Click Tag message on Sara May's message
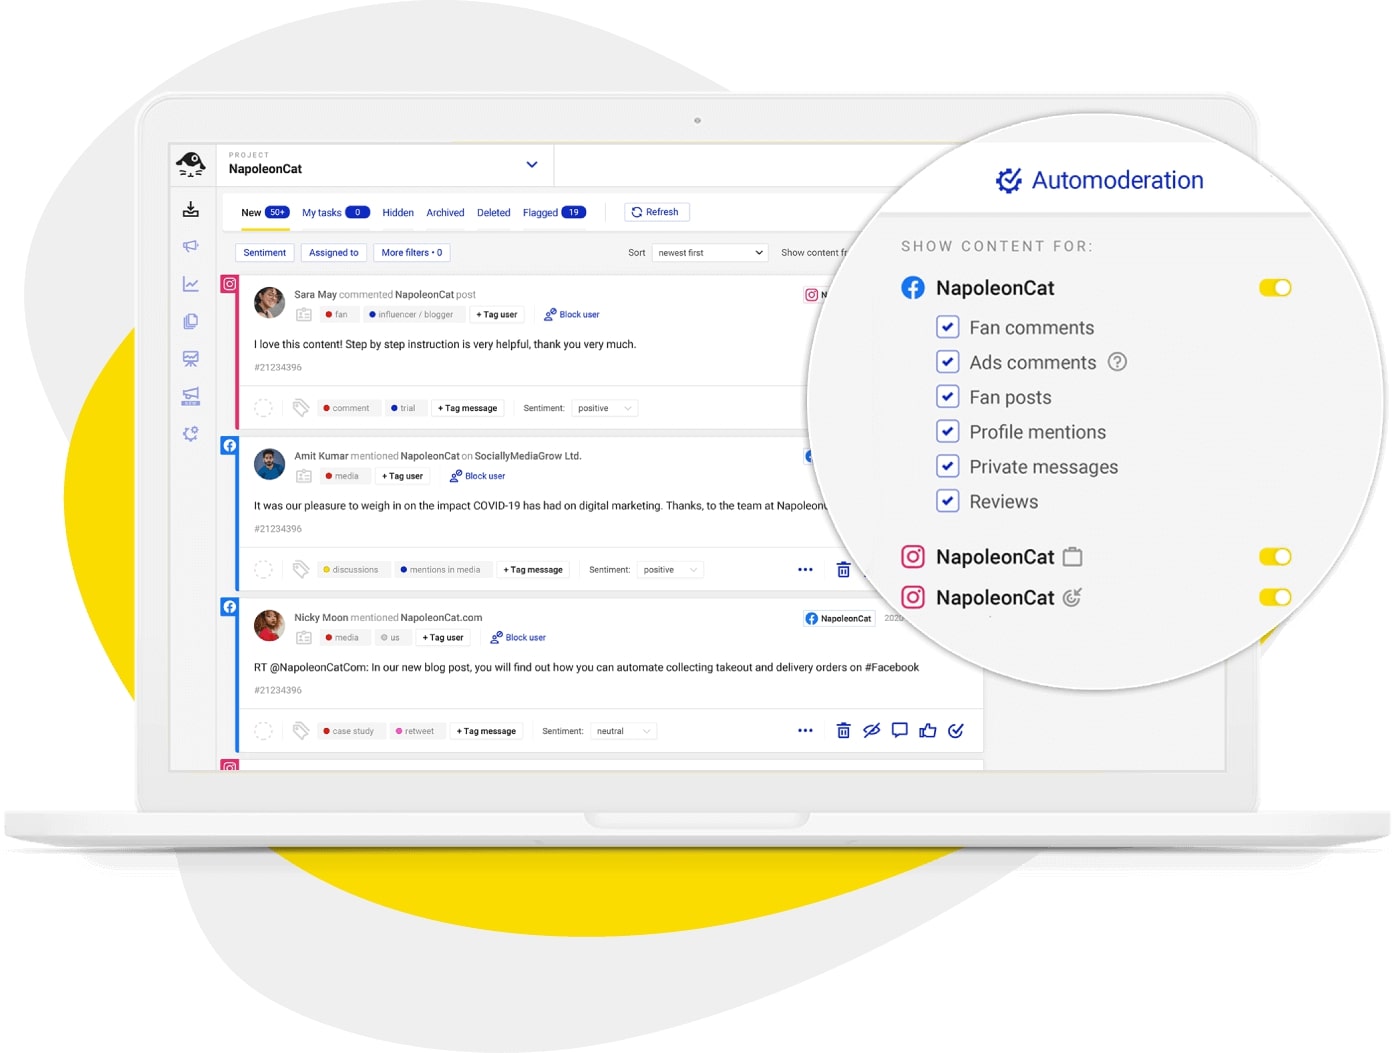The image size is (1395, 1053). (x=467, y=408)
